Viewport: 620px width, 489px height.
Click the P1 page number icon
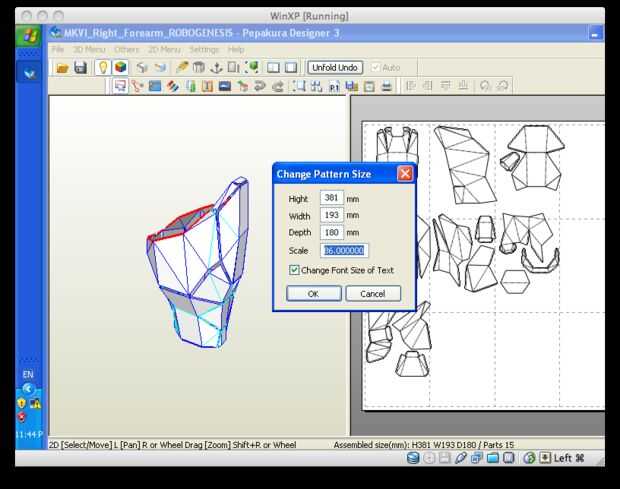pos(334,86)
